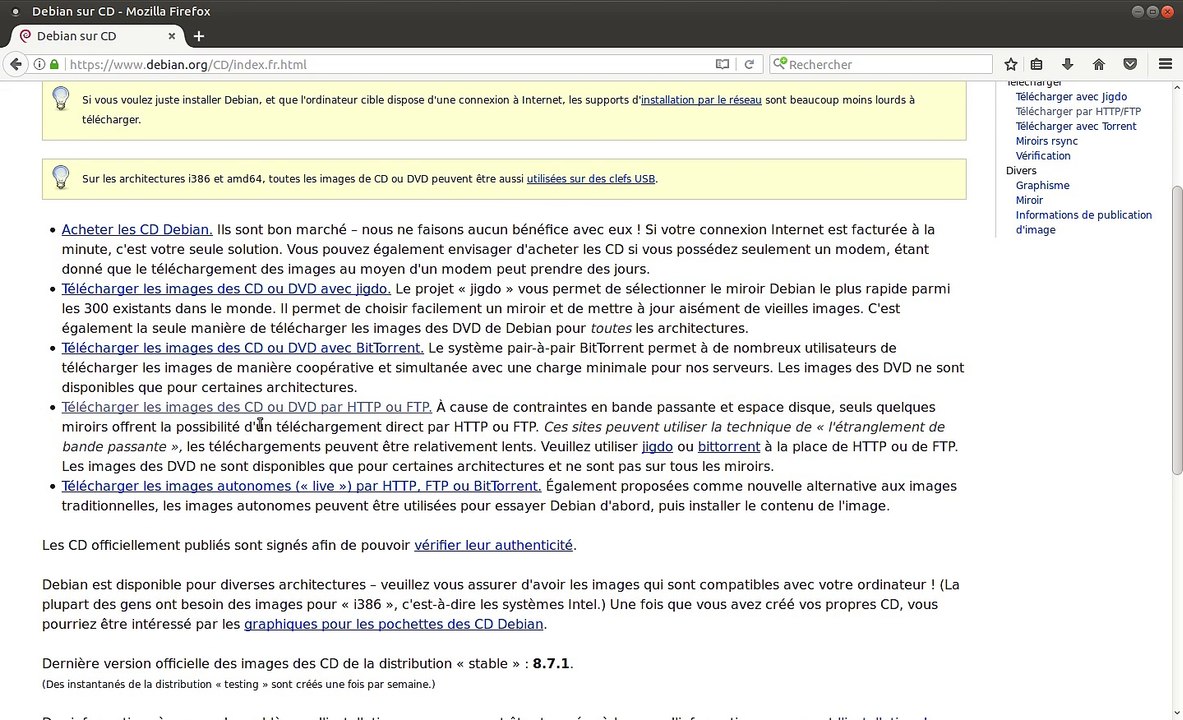Click the stable version number 8.7.1
The height and width of the screenshot is (720, 1183).
(551, 663)
